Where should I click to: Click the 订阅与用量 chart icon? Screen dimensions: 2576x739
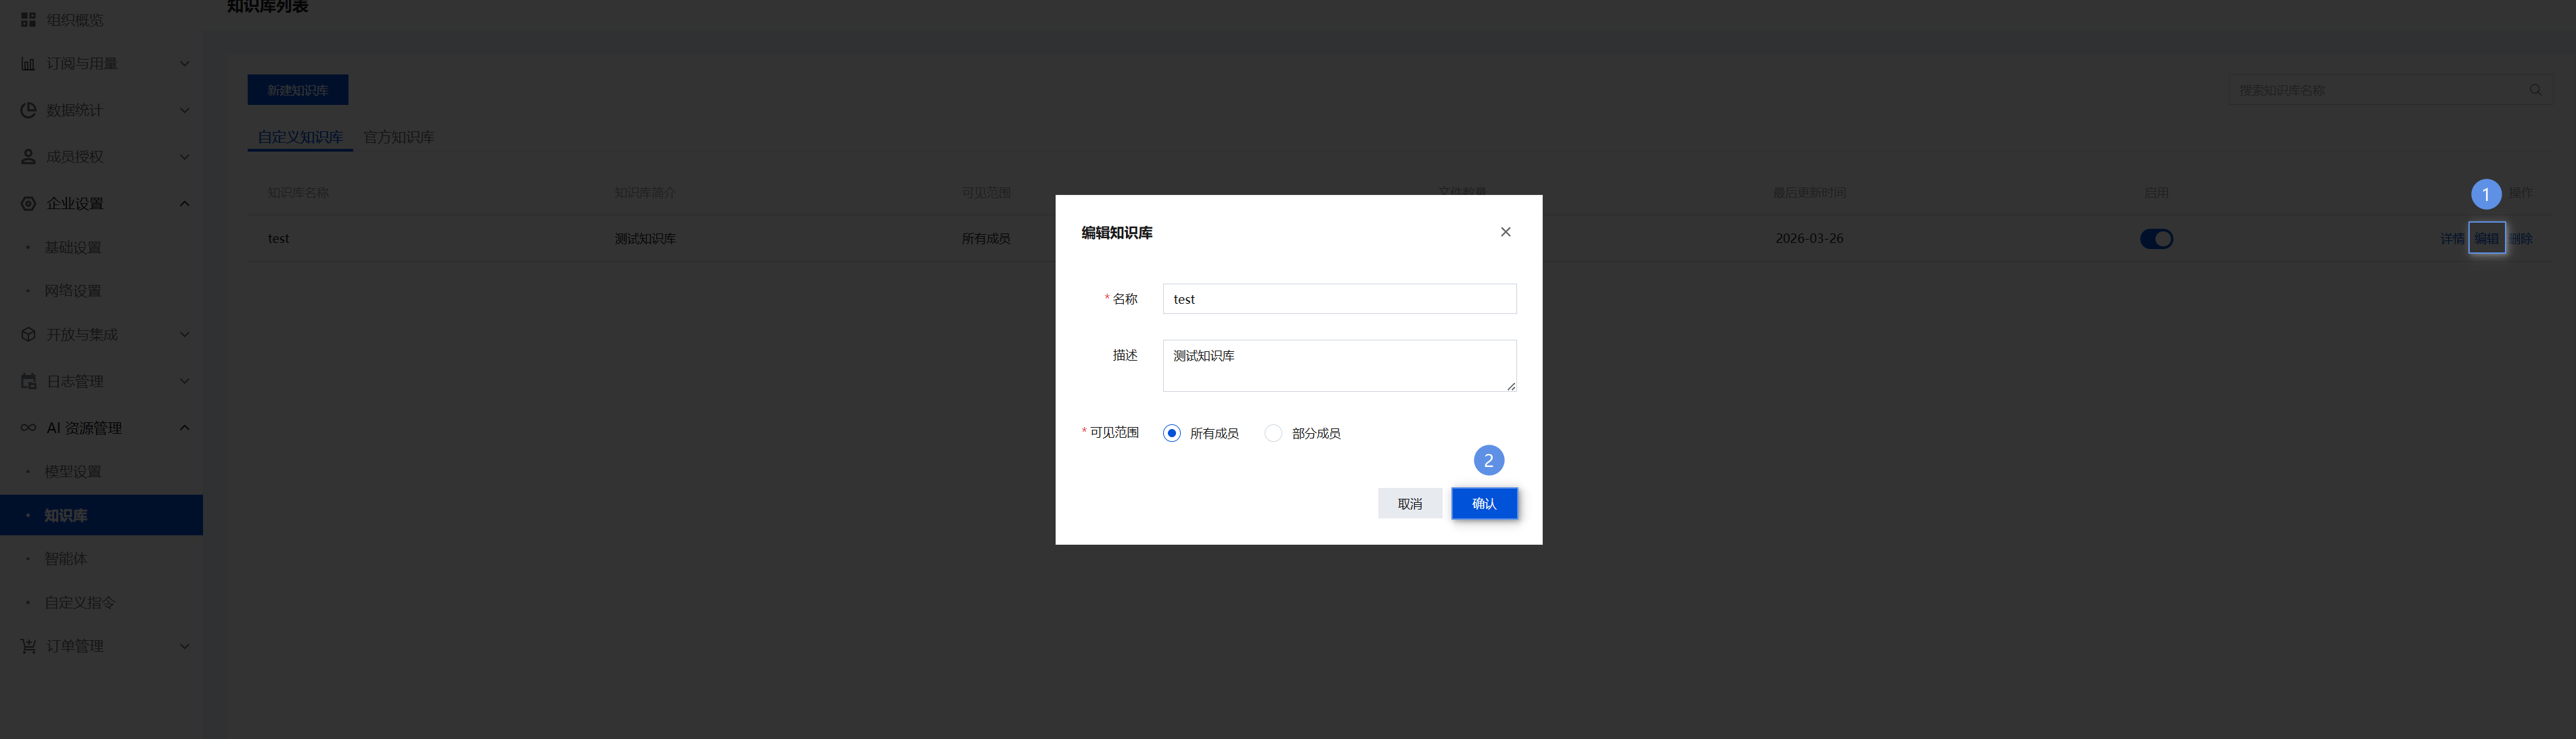[x=28, y=64]
